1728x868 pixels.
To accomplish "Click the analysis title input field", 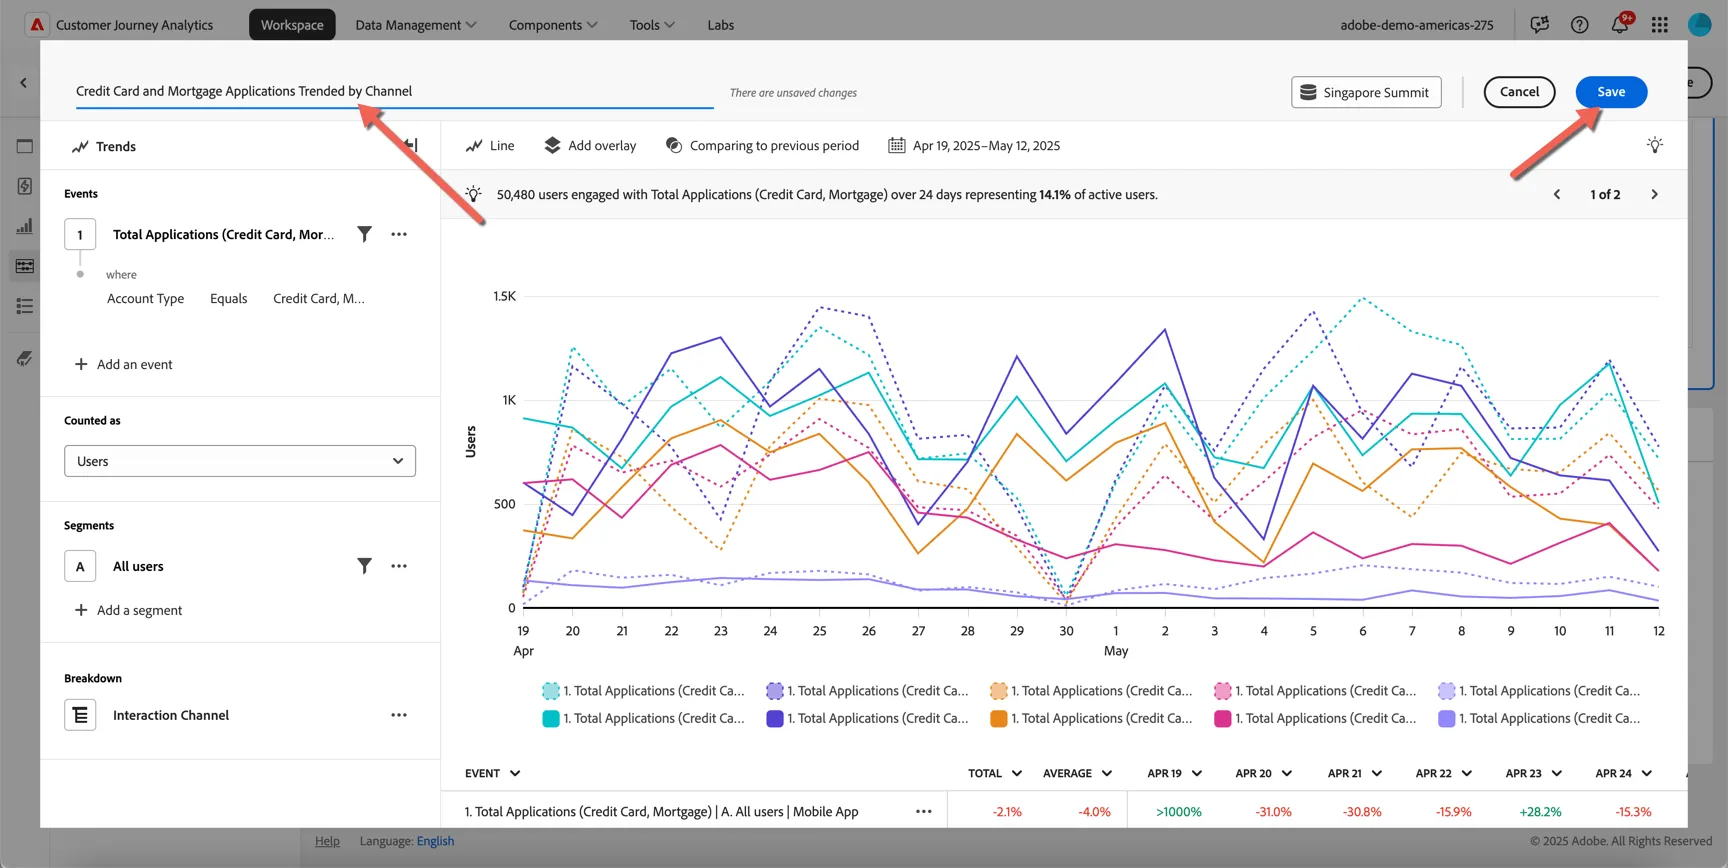I will [x=395, y=91].
